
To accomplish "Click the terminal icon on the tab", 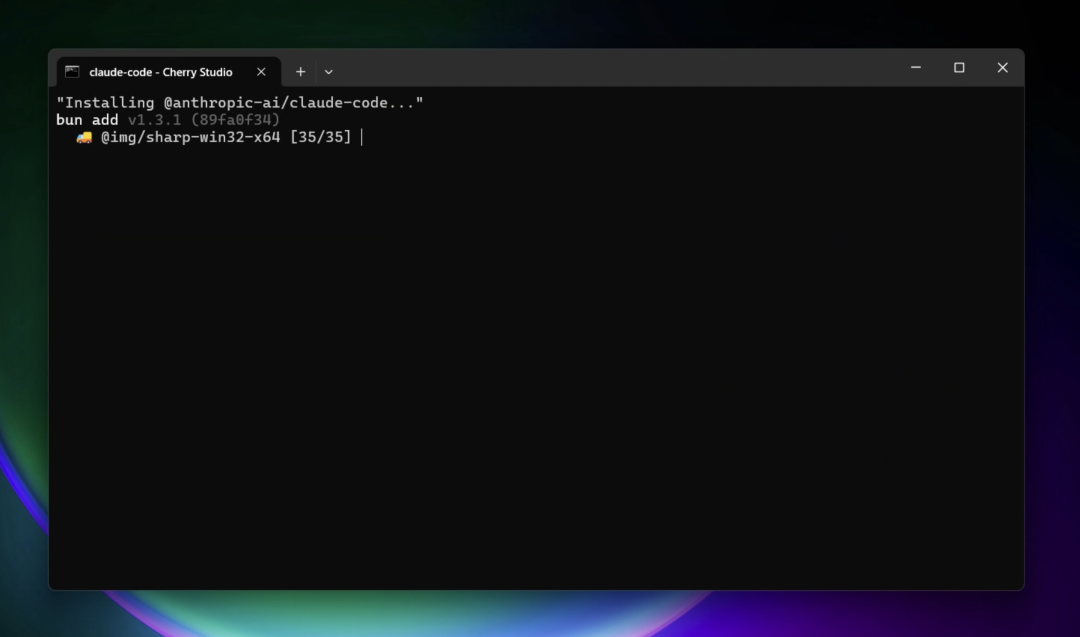I will [72, 72].
